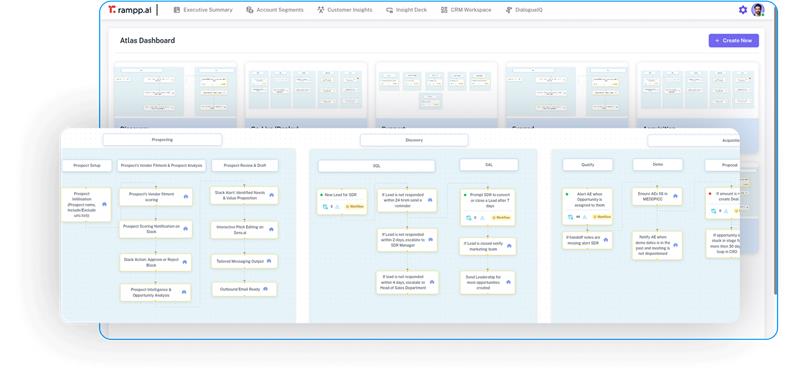The width and height of the screenshot is (800, 383).
Task: Click the Create New button
Action: pyautogui.click(x=734, y=41)
